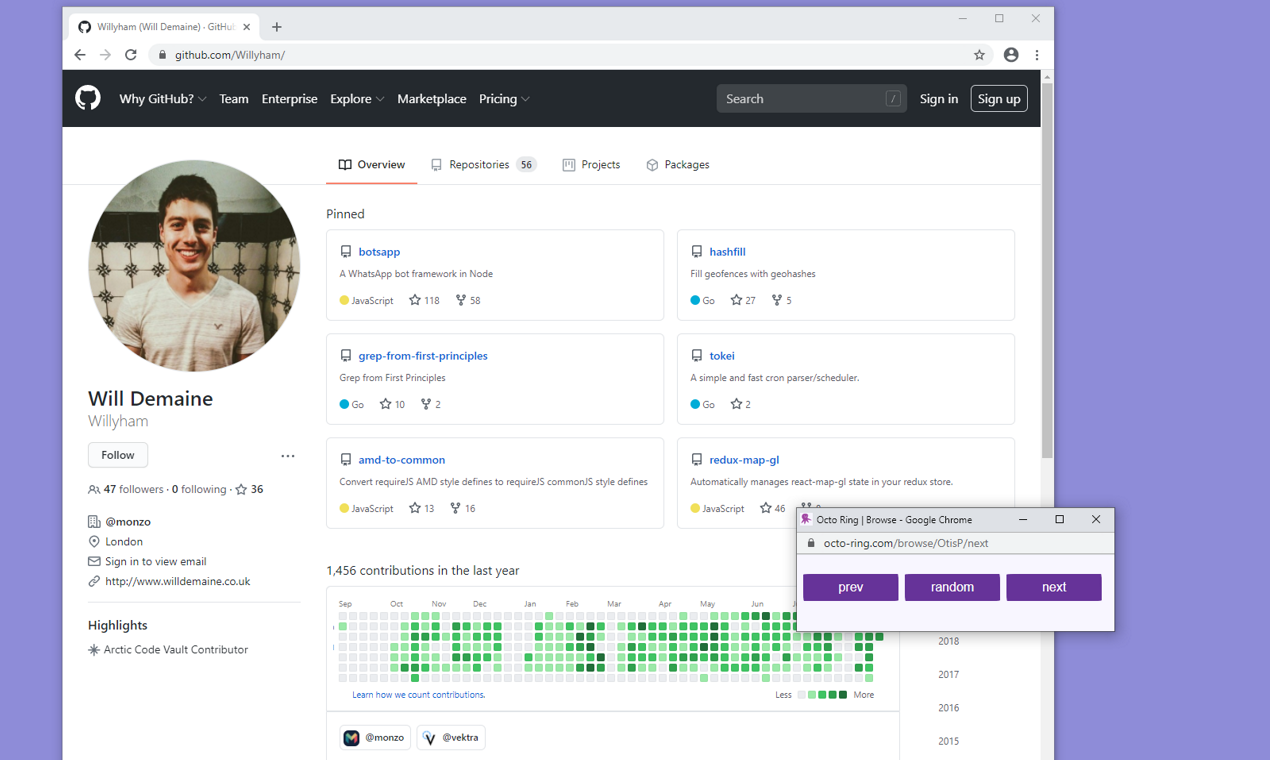The height and width of the screenshot is (760, 1270).
Task: Open the Team nav item
Action: (x=234, y=99)
